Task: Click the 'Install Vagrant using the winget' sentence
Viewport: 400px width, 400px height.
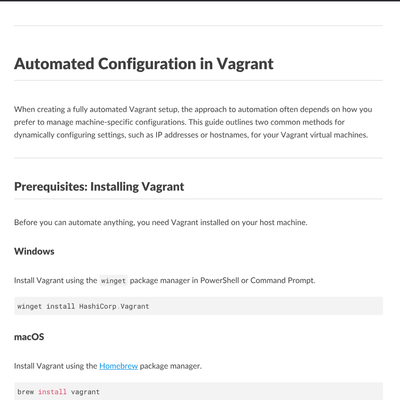Action: 164,281
